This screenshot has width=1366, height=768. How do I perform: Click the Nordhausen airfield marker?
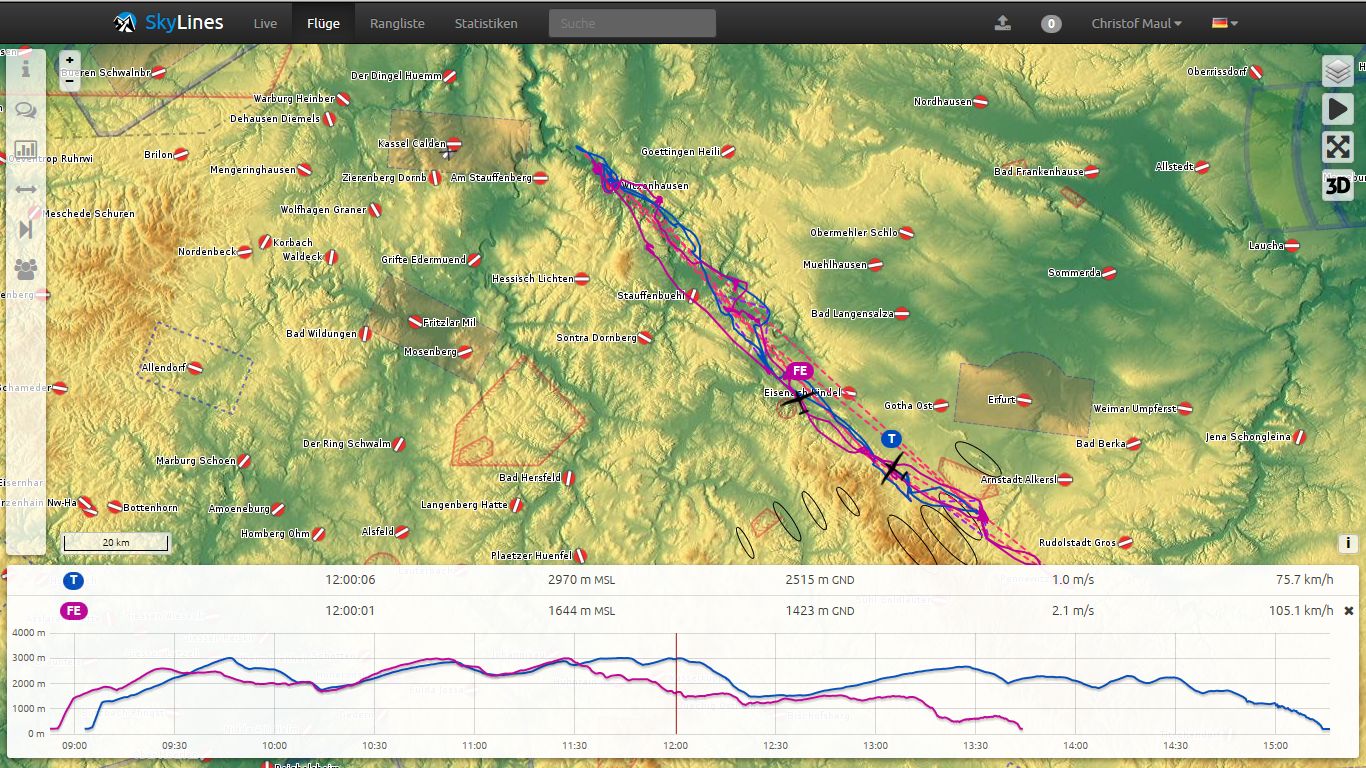click(981, 102)
